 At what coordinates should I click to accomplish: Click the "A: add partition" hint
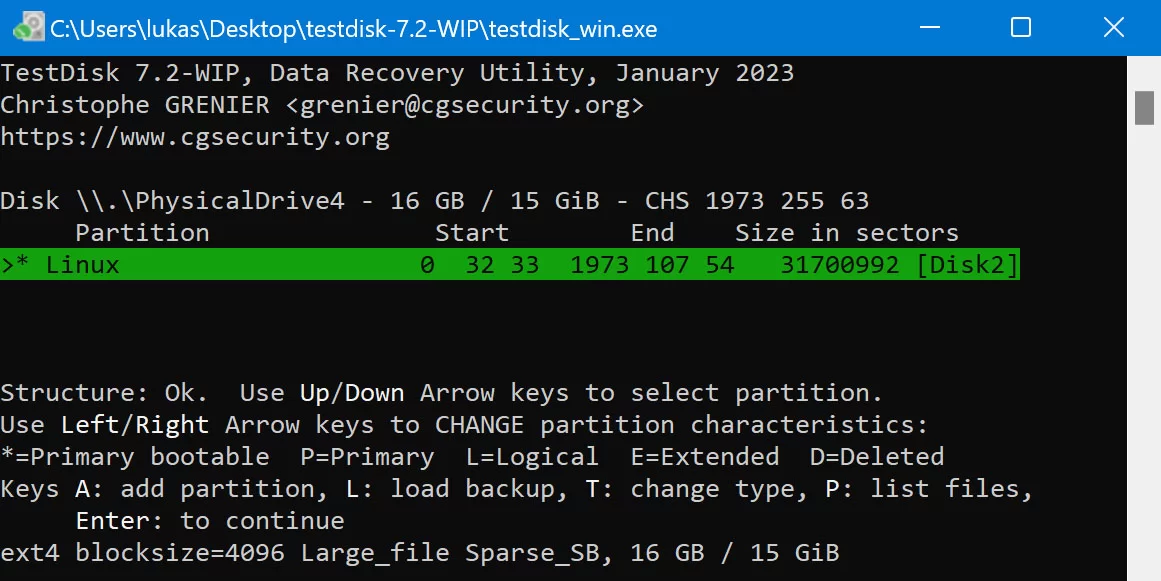(x=217, y=489)
